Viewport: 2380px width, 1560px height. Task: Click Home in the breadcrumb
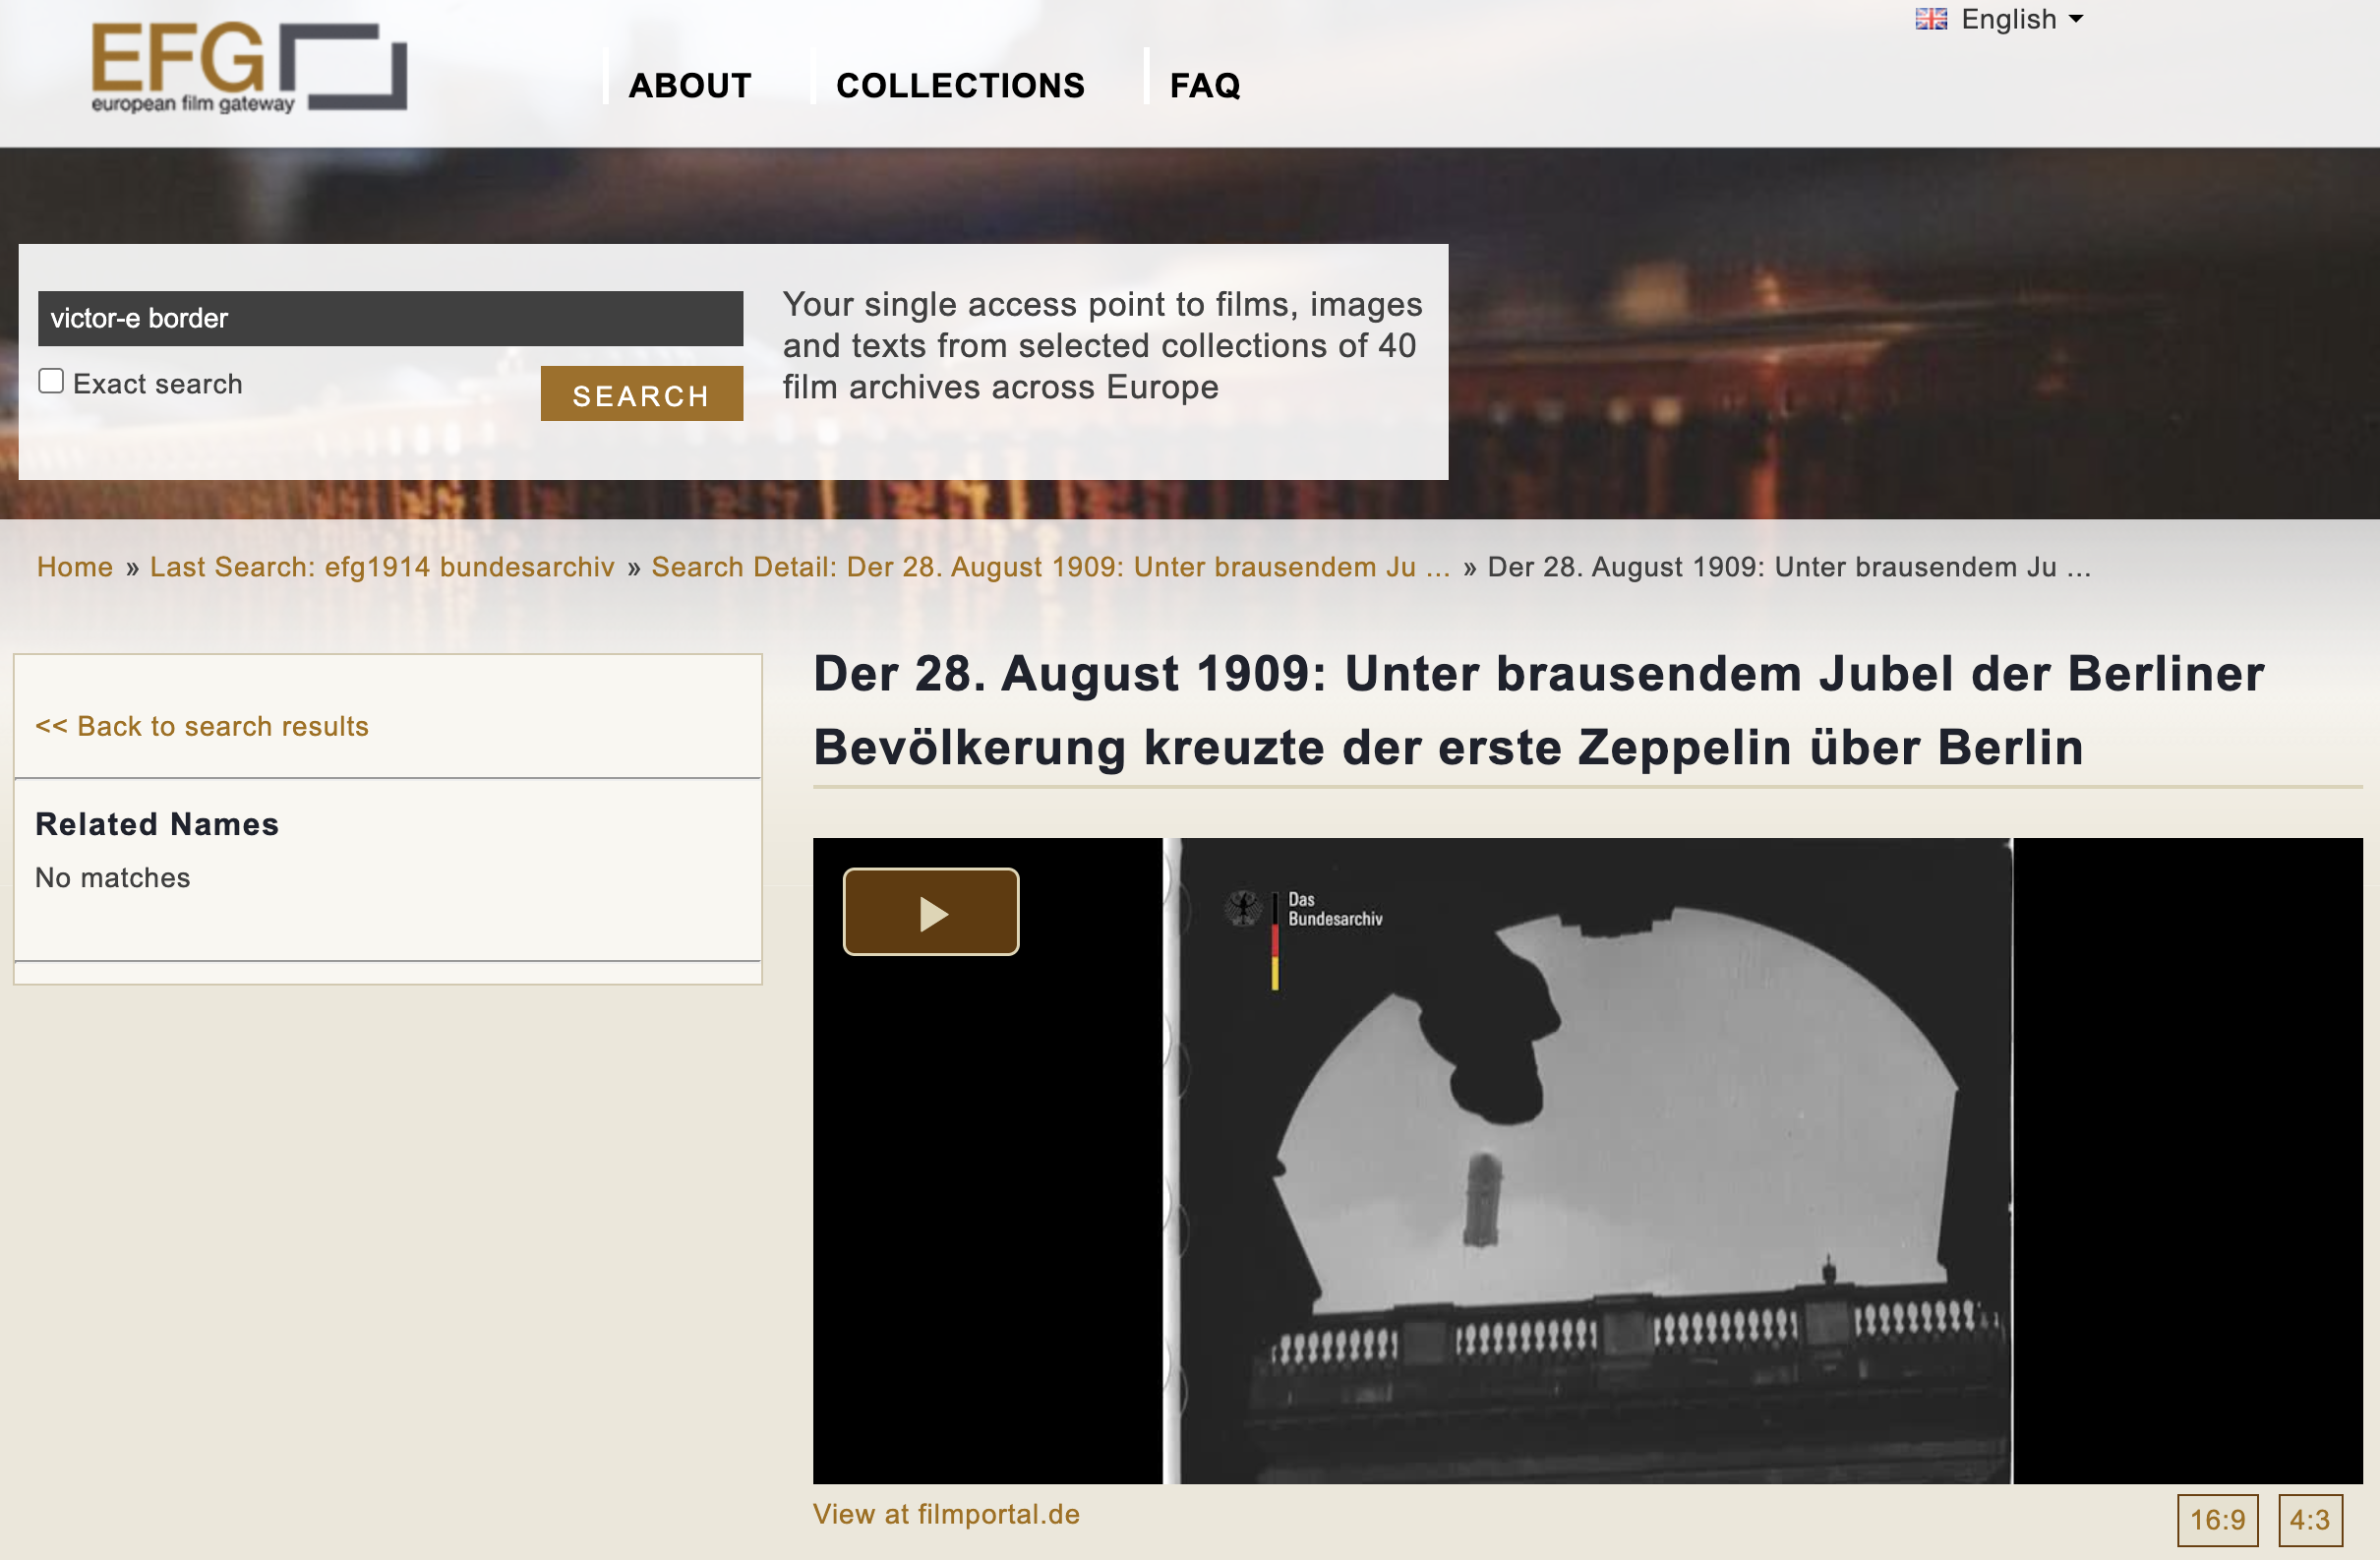[74, 567]
